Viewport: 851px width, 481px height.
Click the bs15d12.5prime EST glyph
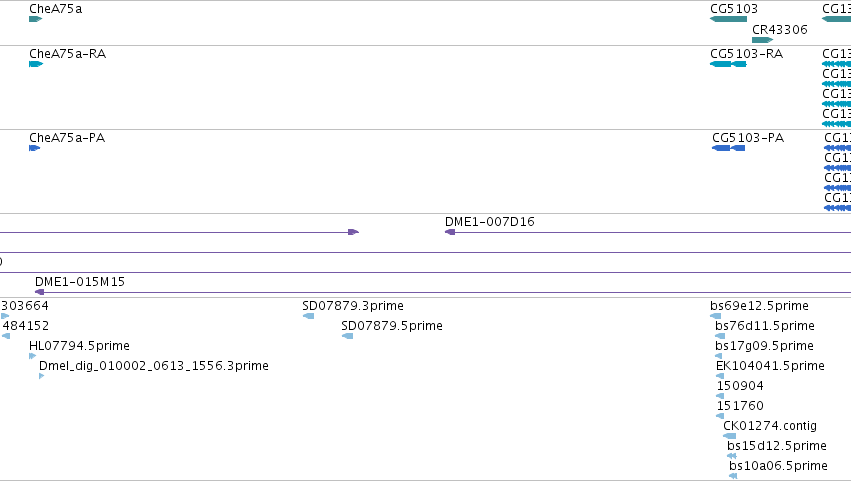(x=732, y=456)
